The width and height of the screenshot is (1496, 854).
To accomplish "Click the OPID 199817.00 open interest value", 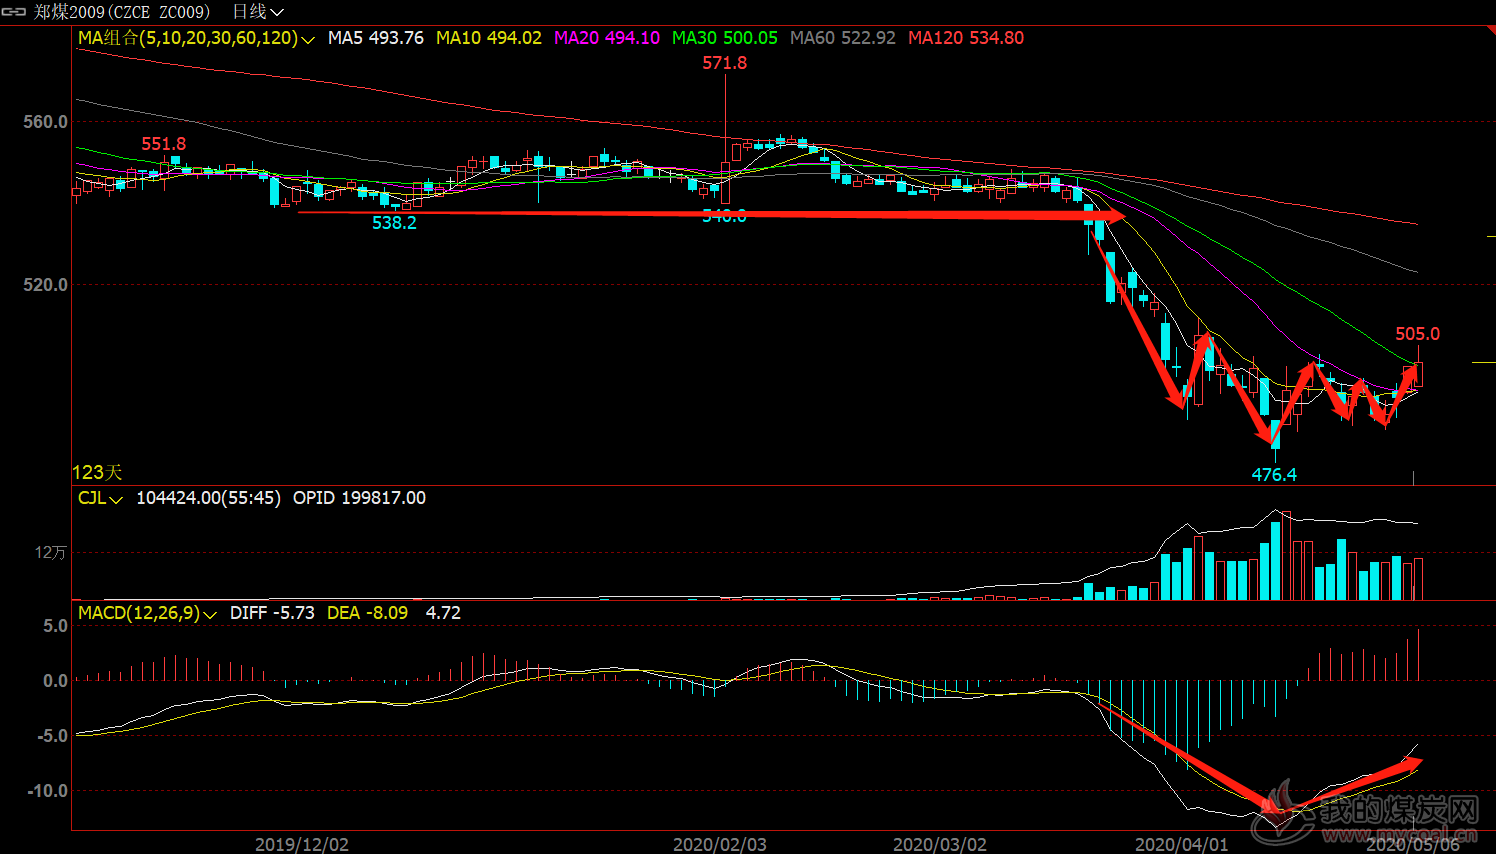I will pyautogui.click(x=359, y=498).
